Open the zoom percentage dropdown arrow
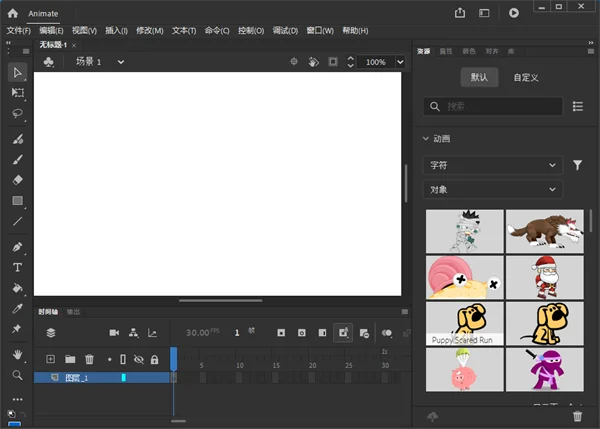600x429 pixels. 400,62
